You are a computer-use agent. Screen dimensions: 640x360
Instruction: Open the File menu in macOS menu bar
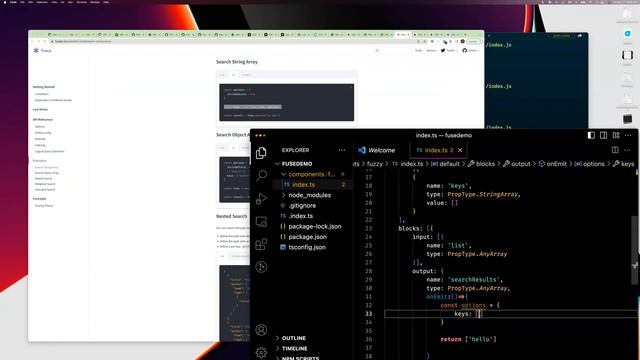(22, 2)
